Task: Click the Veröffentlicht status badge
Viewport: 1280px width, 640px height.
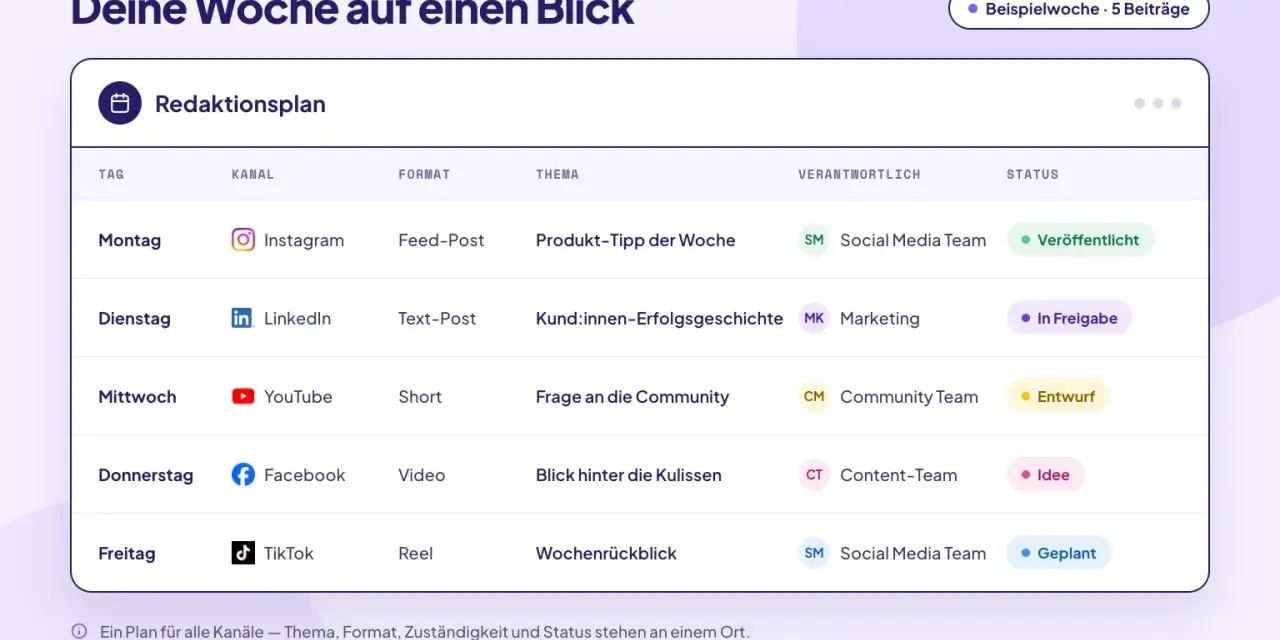Action: pos(1080,240)
